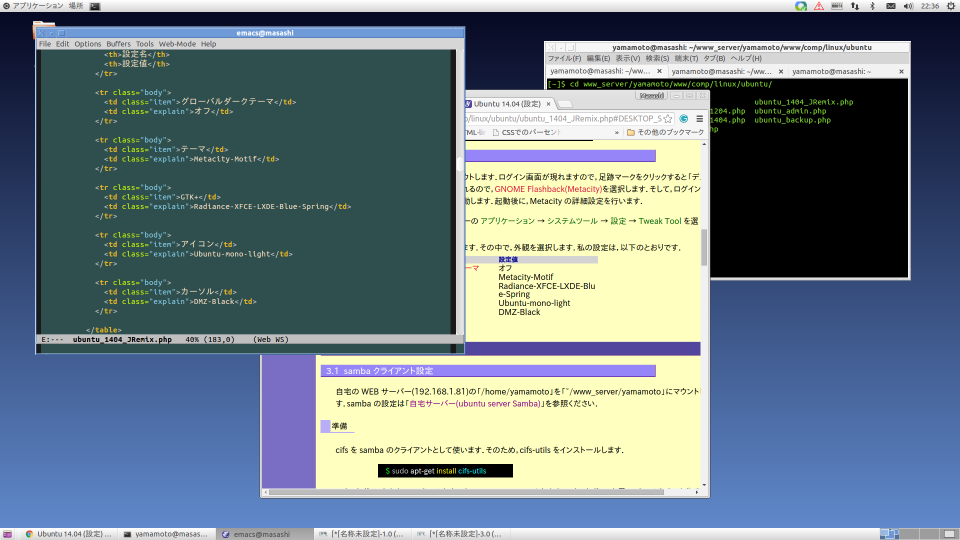This screenshot has height=540, width=960.
Task: Open the アプリケーション panel menu
Action: tap(33, 6)
